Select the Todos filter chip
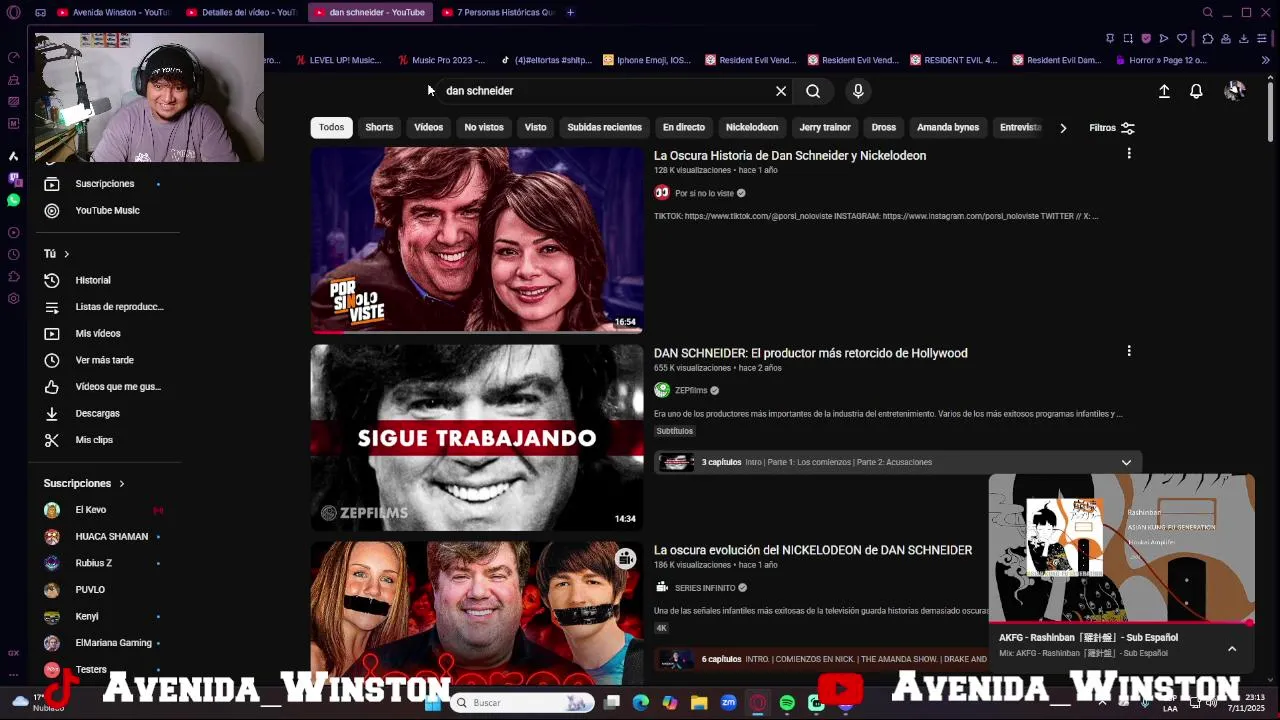1280x720 pixels. tap(331, 127)
